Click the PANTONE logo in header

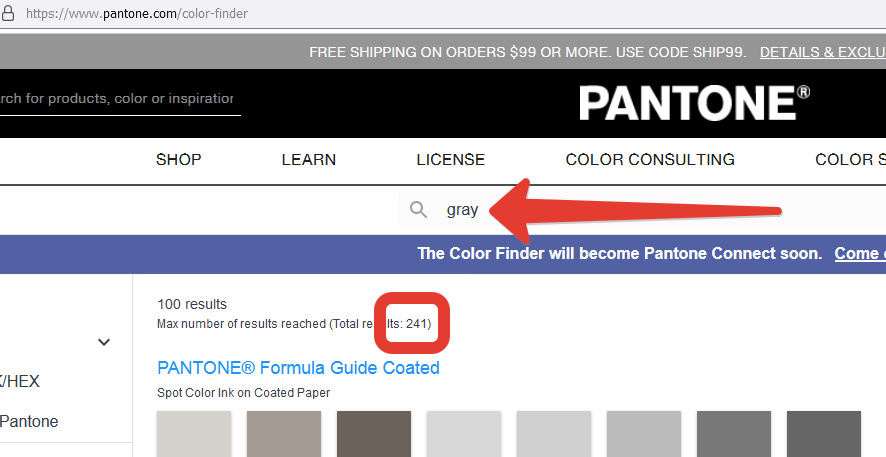(694, 103)
